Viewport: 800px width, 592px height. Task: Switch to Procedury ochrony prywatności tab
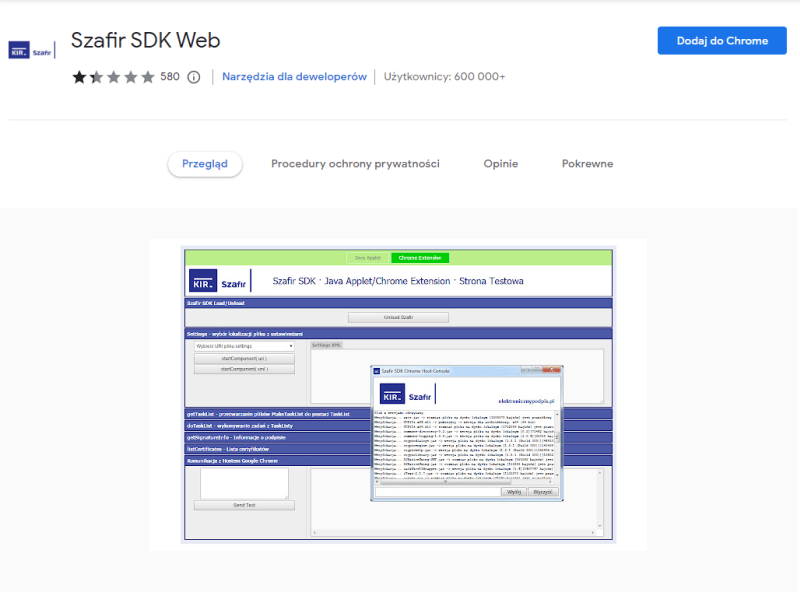pyautogui.click(x=355, y=164)
